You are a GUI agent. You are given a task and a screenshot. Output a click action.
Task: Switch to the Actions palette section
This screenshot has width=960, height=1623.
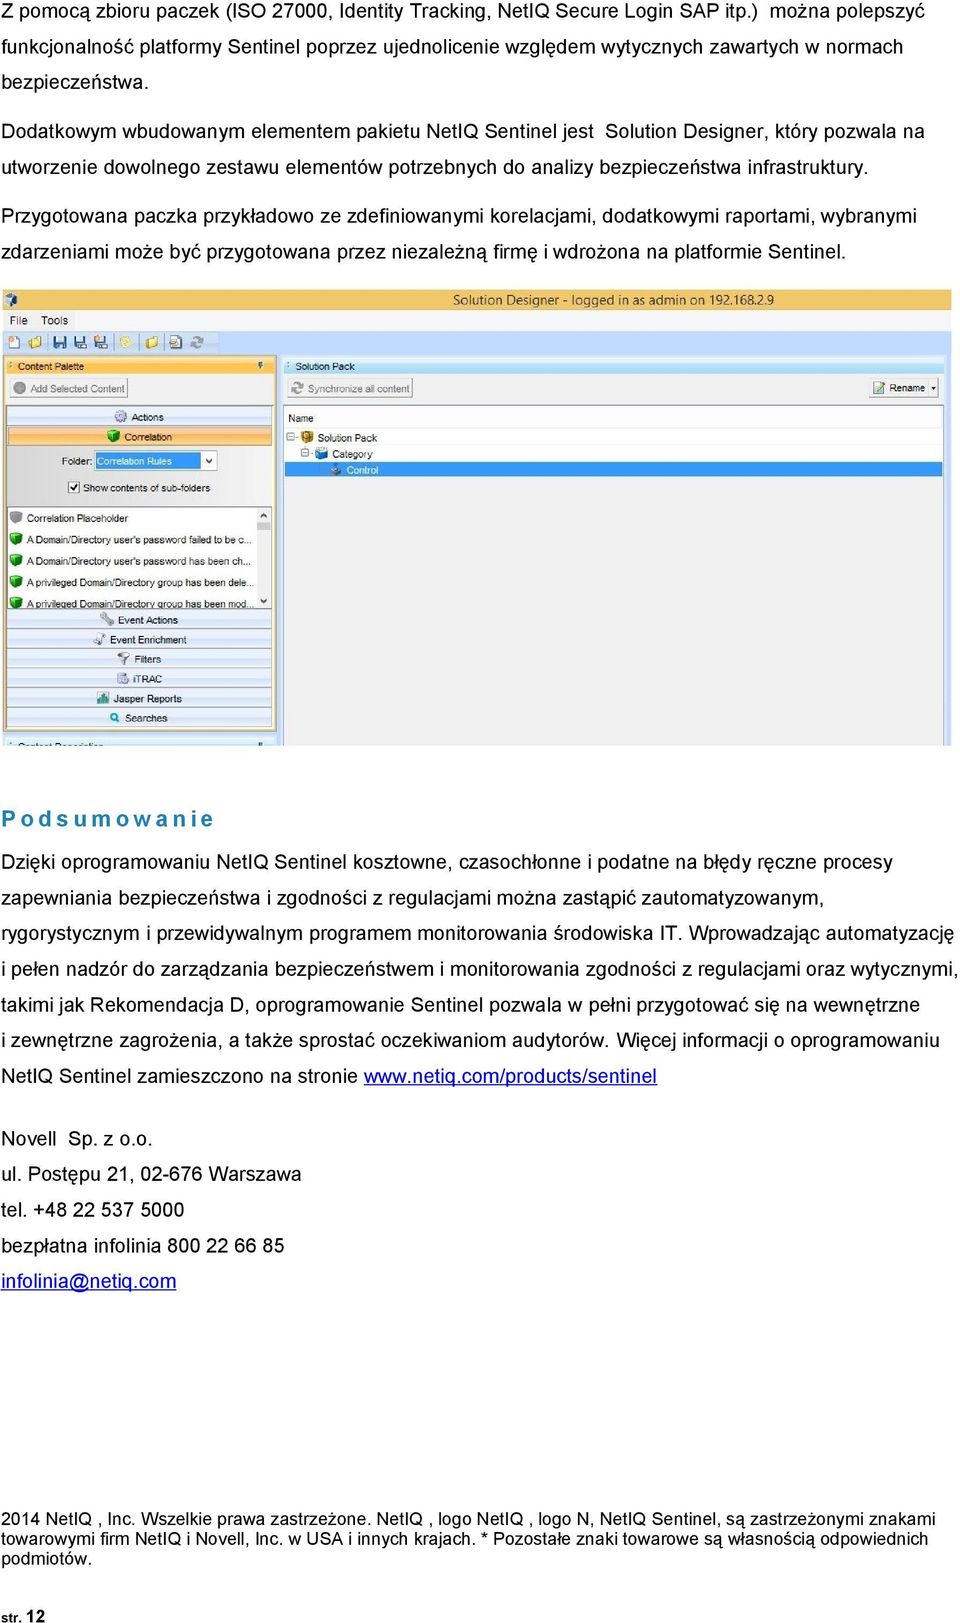[x=139, y=417]
